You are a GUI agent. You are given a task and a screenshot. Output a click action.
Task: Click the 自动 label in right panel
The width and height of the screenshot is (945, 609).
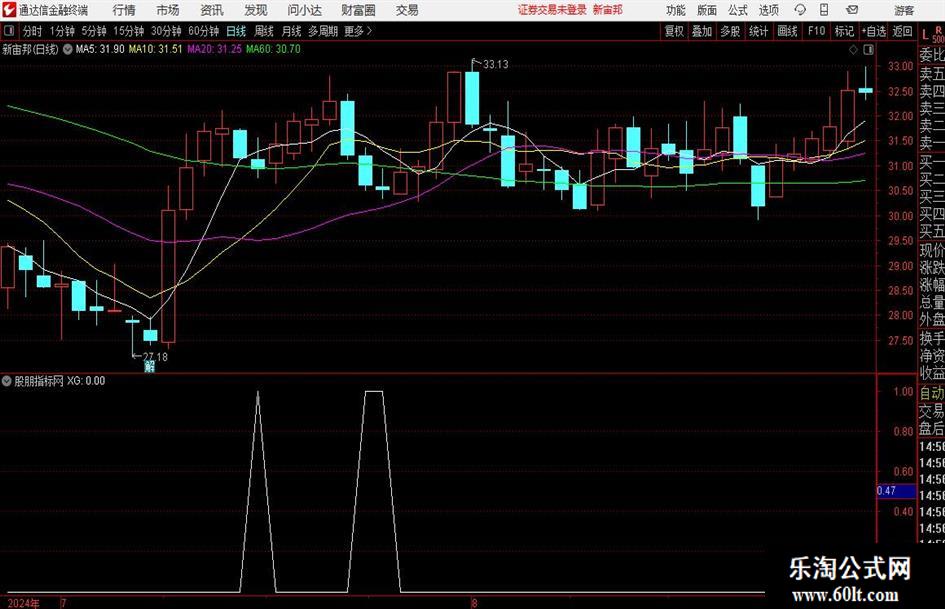(x=932, y=393)
